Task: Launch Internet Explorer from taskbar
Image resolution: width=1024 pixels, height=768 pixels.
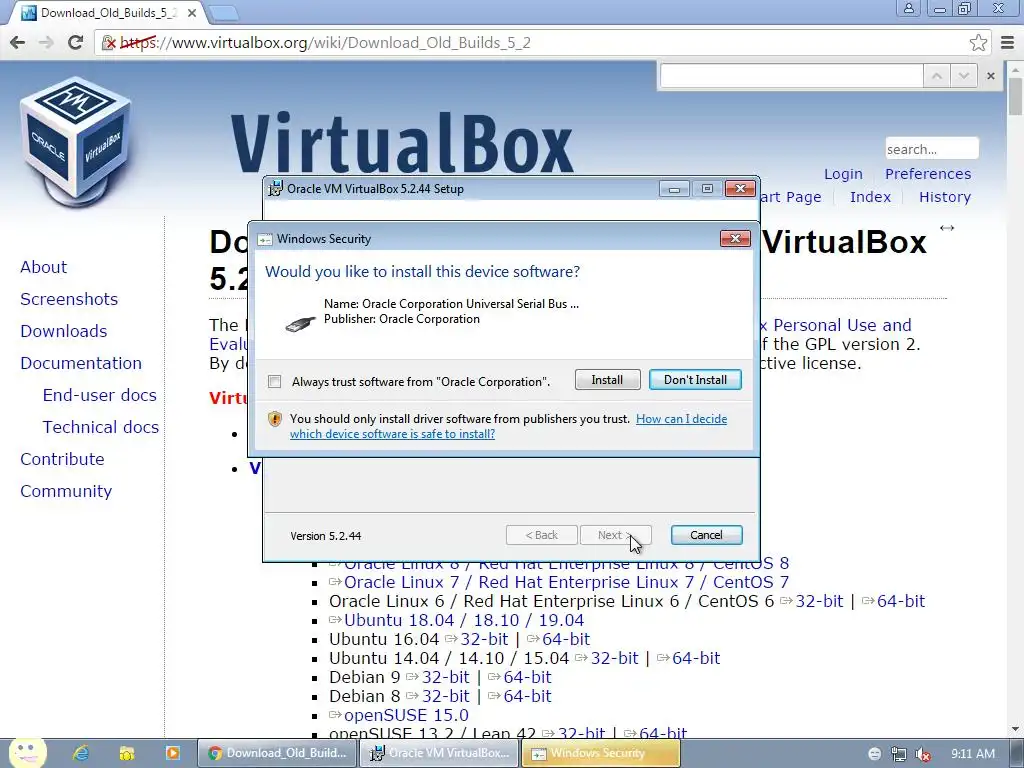Action: click(x=81, y=753)
